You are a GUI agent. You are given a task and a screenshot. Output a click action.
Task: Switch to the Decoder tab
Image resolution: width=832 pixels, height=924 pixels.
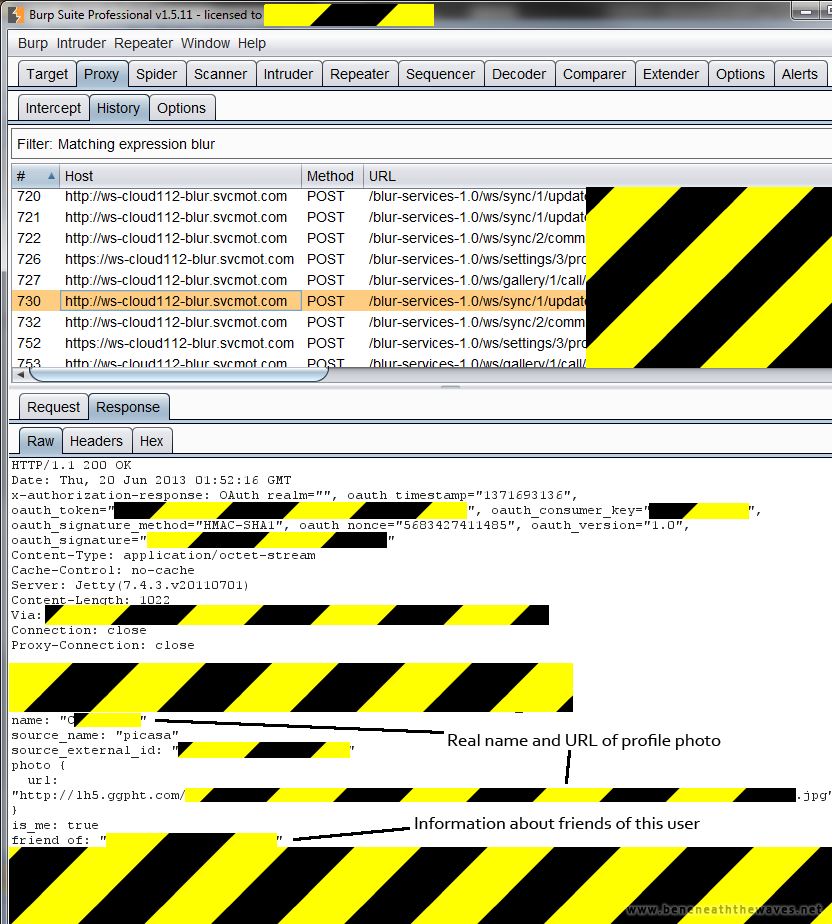519,74
